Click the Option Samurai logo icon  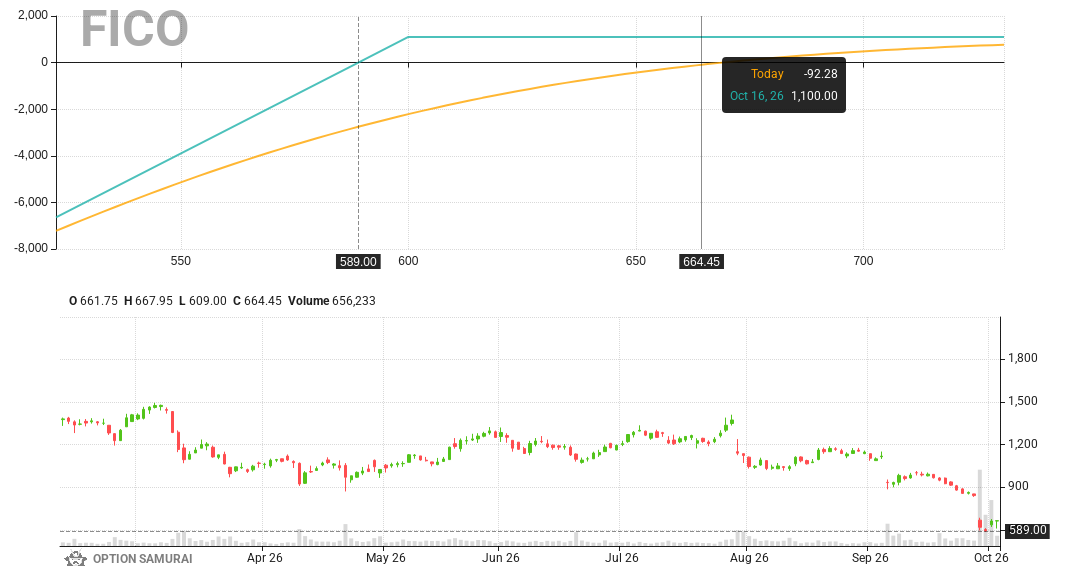tap(75, 558)
